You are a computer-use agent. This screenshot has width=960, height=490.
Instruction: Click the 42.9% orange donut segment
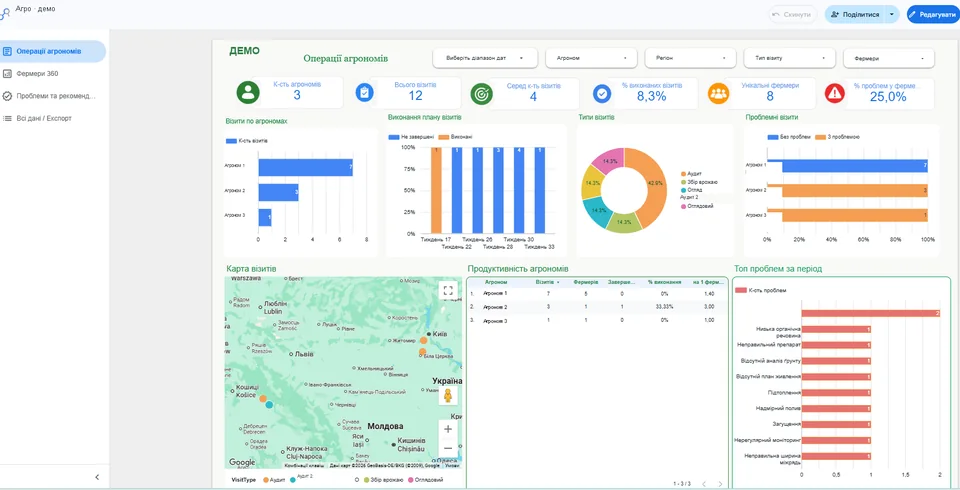(653, 183)
